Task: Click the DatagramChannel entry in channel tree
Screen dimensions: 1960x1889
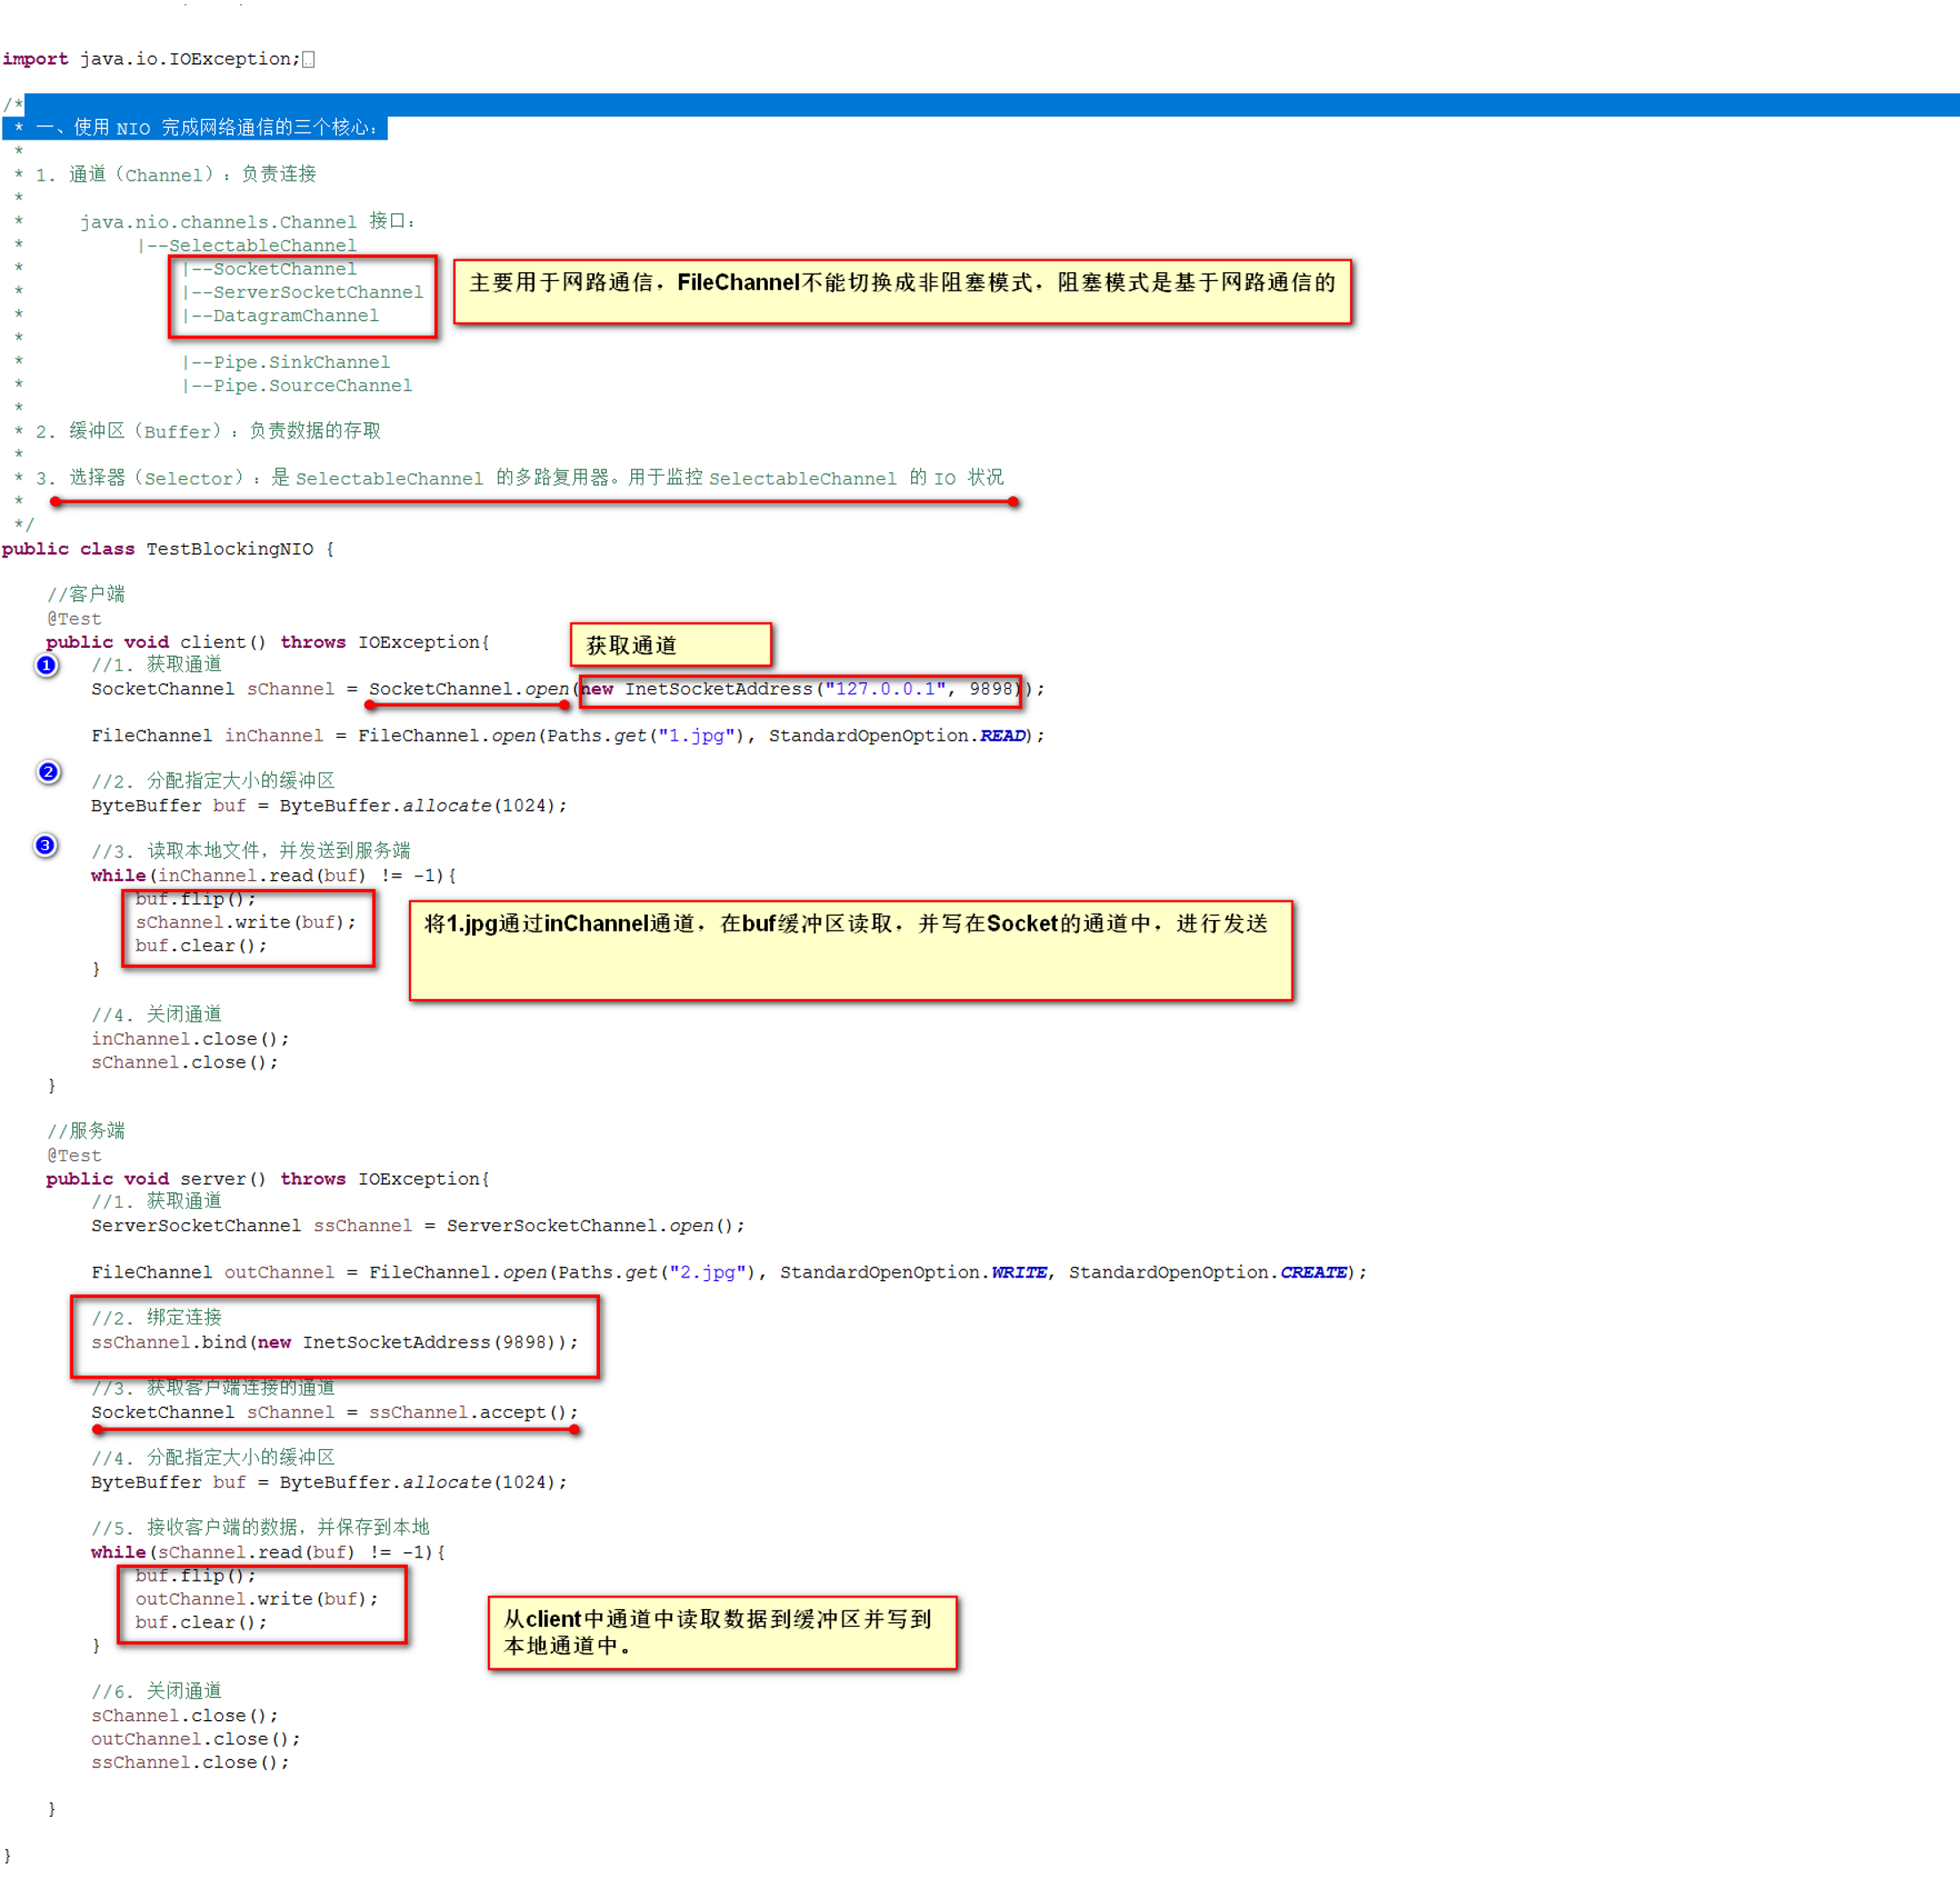Action: point(295,316)
